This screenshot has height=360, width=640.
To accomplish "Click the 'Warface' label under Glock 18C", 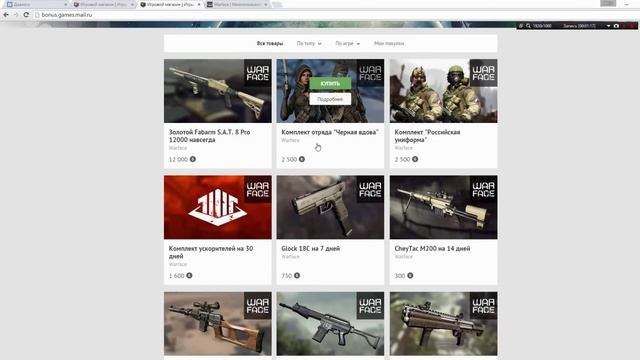I will (x=290, y=257).
